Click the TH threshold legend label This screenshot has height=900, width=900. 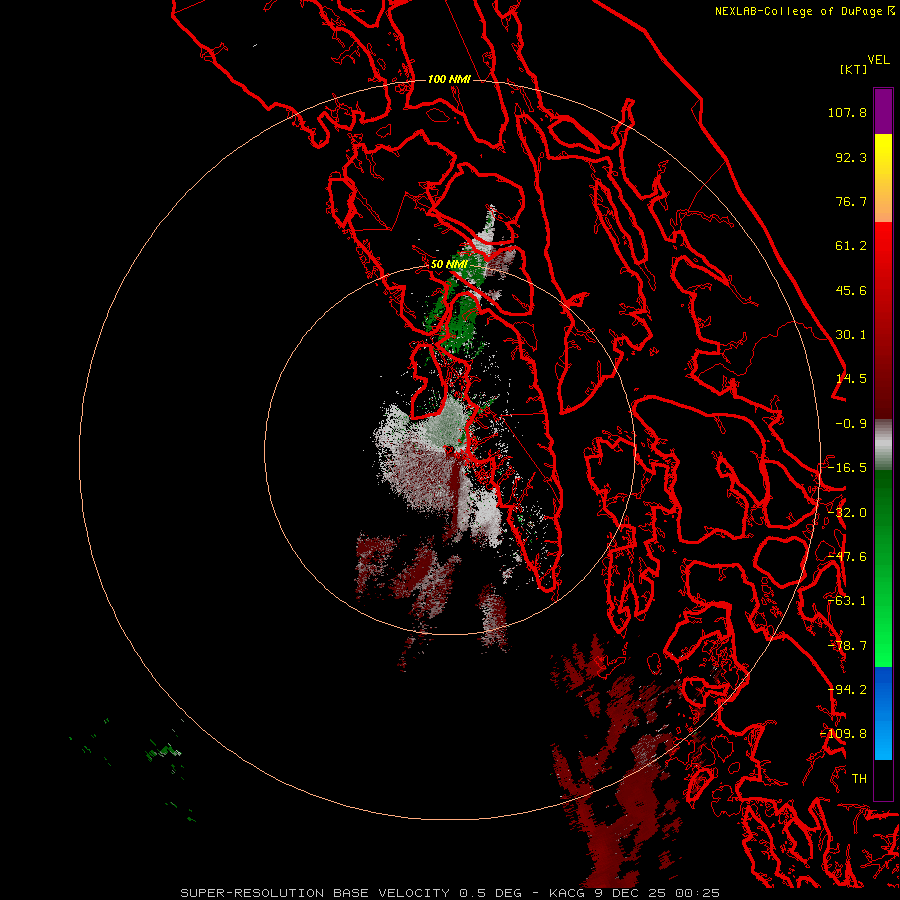(x=859, y=779)
